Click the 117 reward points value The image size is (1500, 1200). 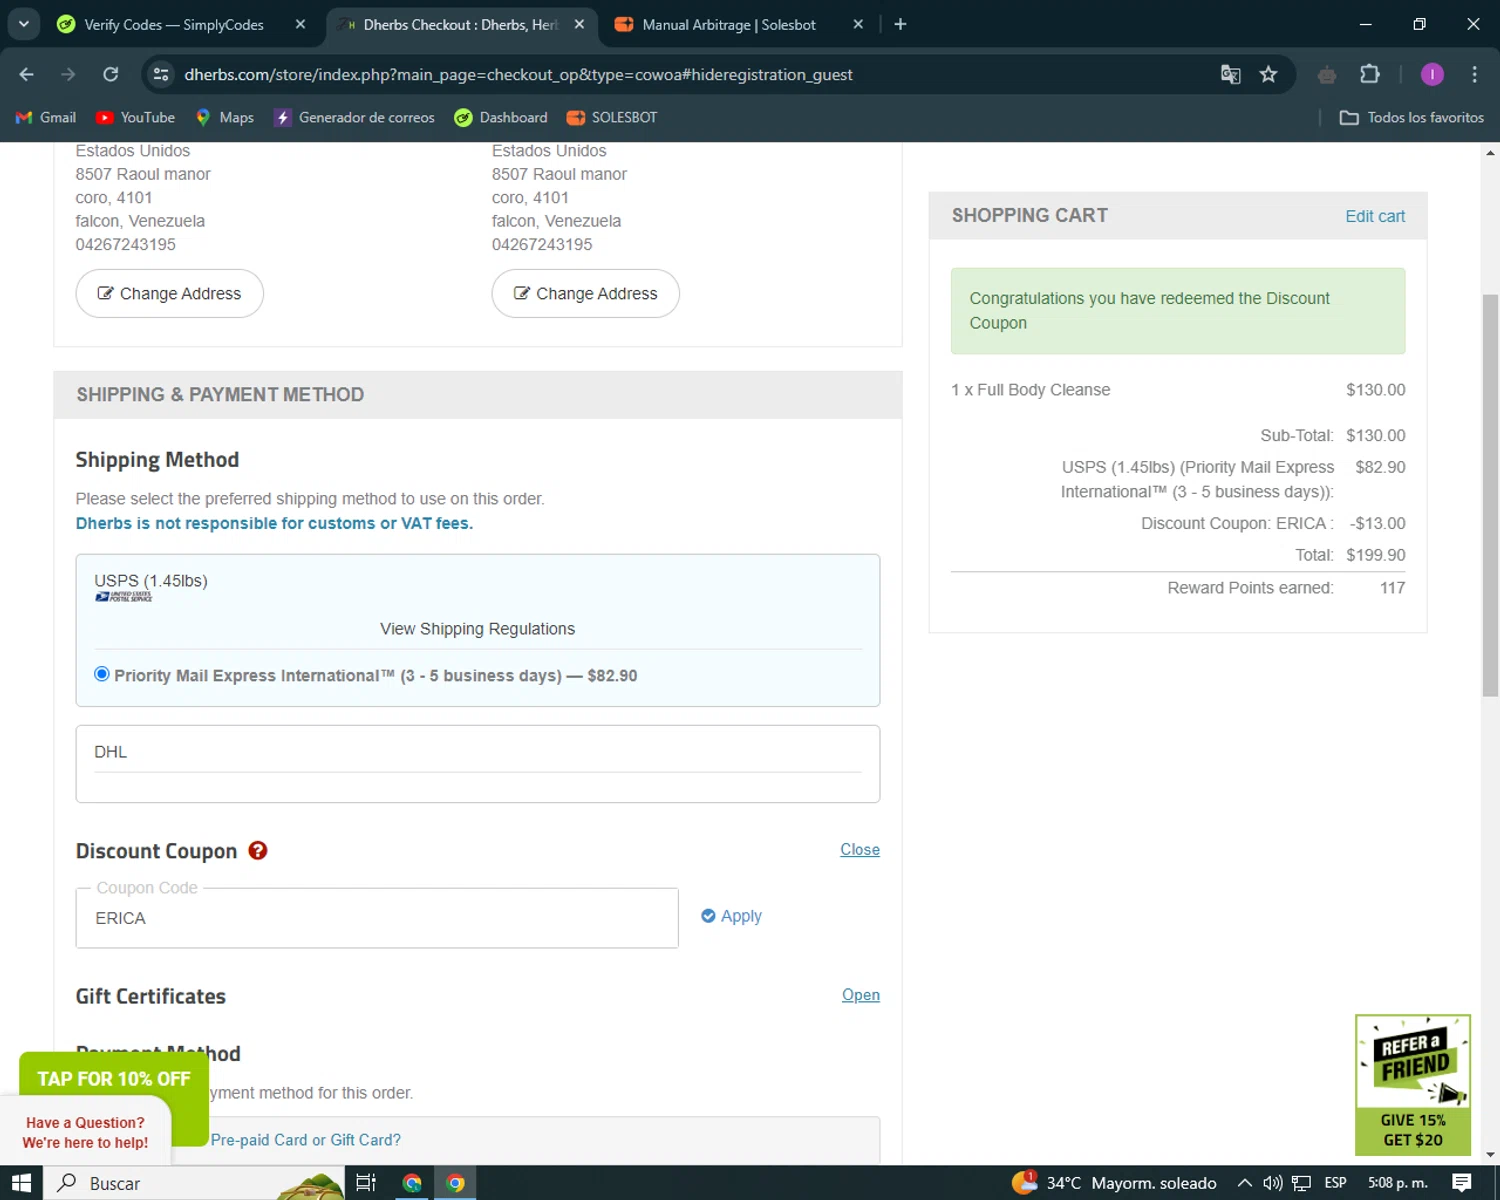click(1393, 588)
